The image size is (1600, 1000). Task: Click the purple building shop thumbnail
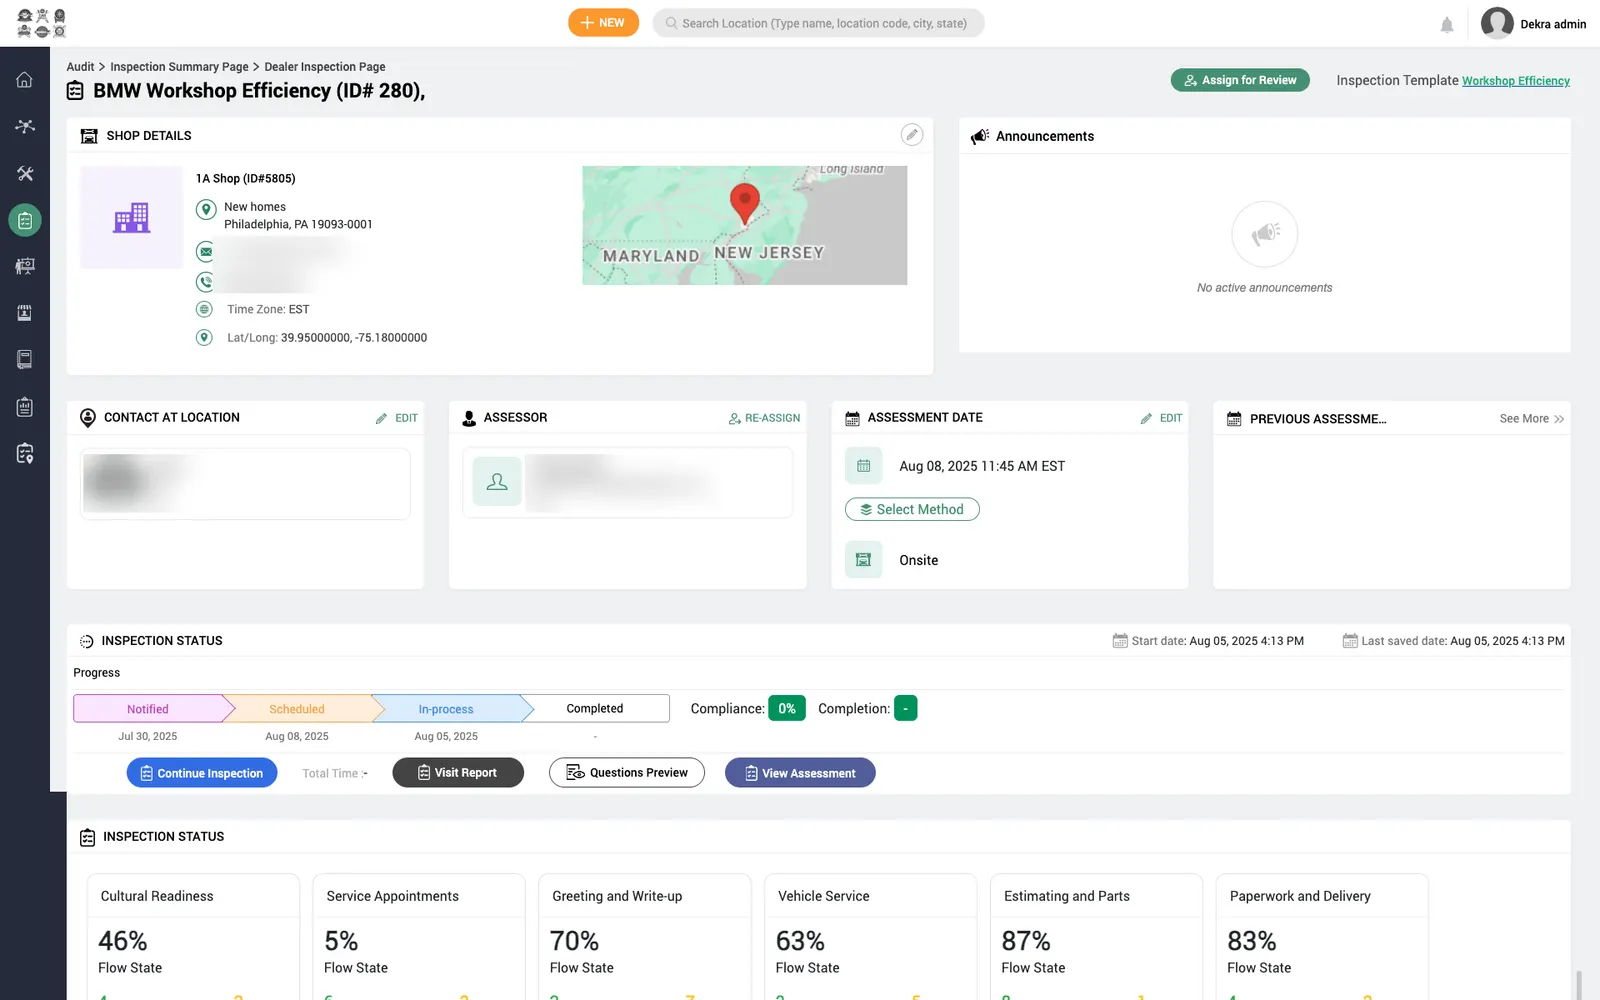tap(131, 217)
